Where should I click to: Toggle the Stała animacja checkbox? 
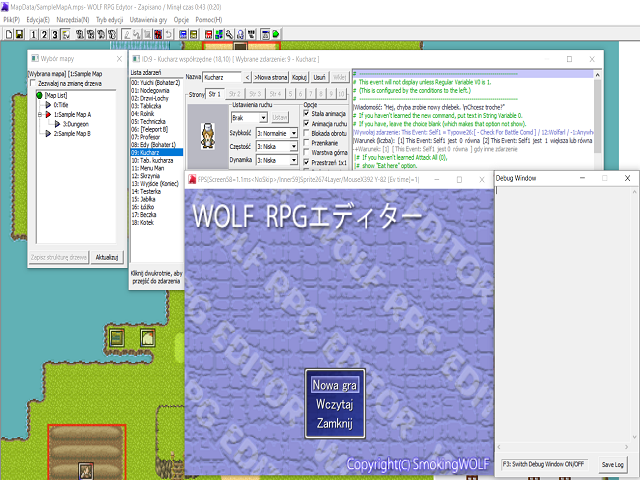pos(307,114)
